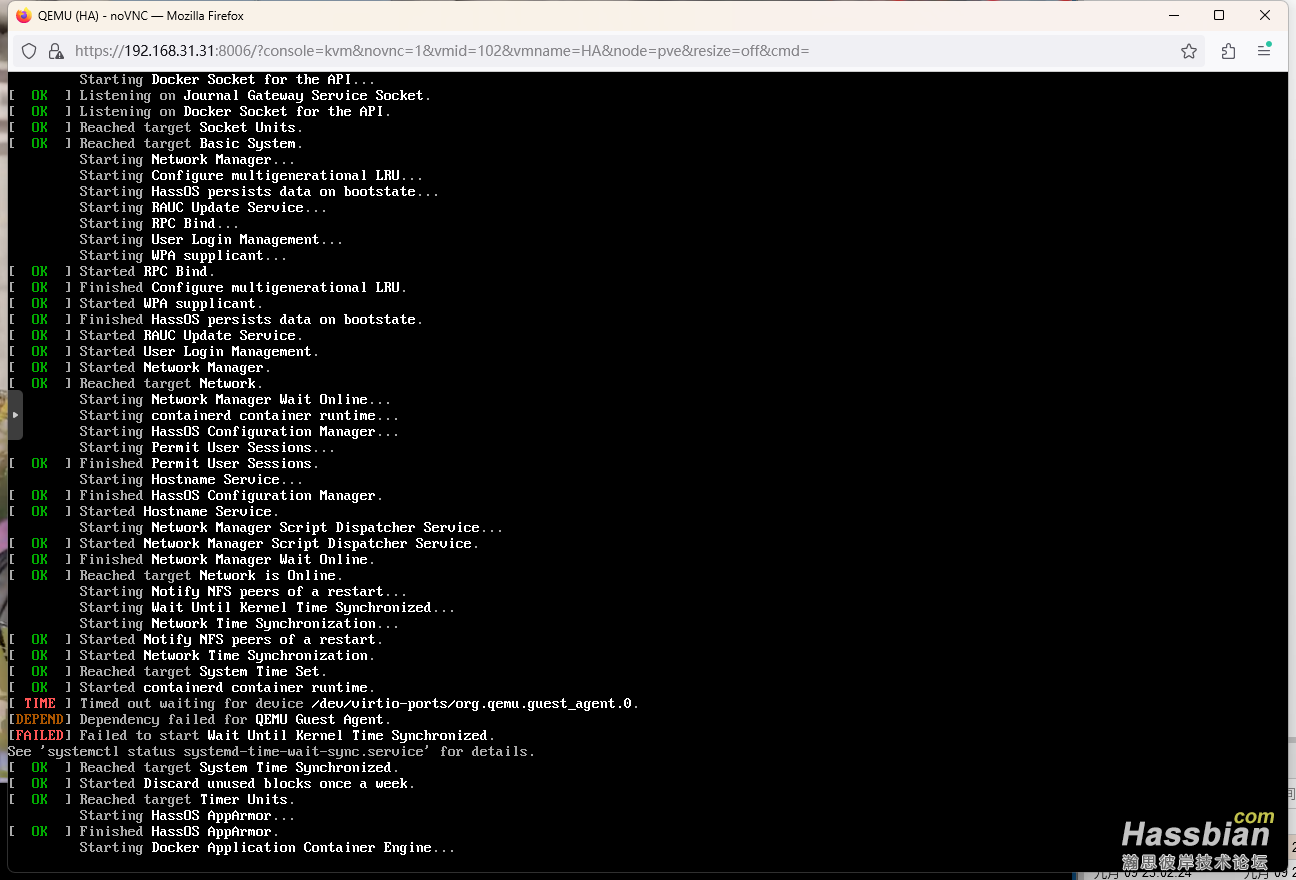Click 'Started Hostname Service.' line
The height and width of the screenshot is (880, 1296).
pos(179,511)
